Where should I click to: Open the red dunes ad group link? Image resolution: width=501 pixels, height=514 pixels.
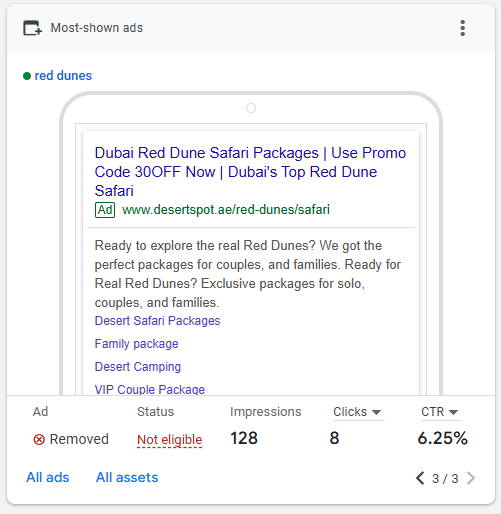pos(63,76)
